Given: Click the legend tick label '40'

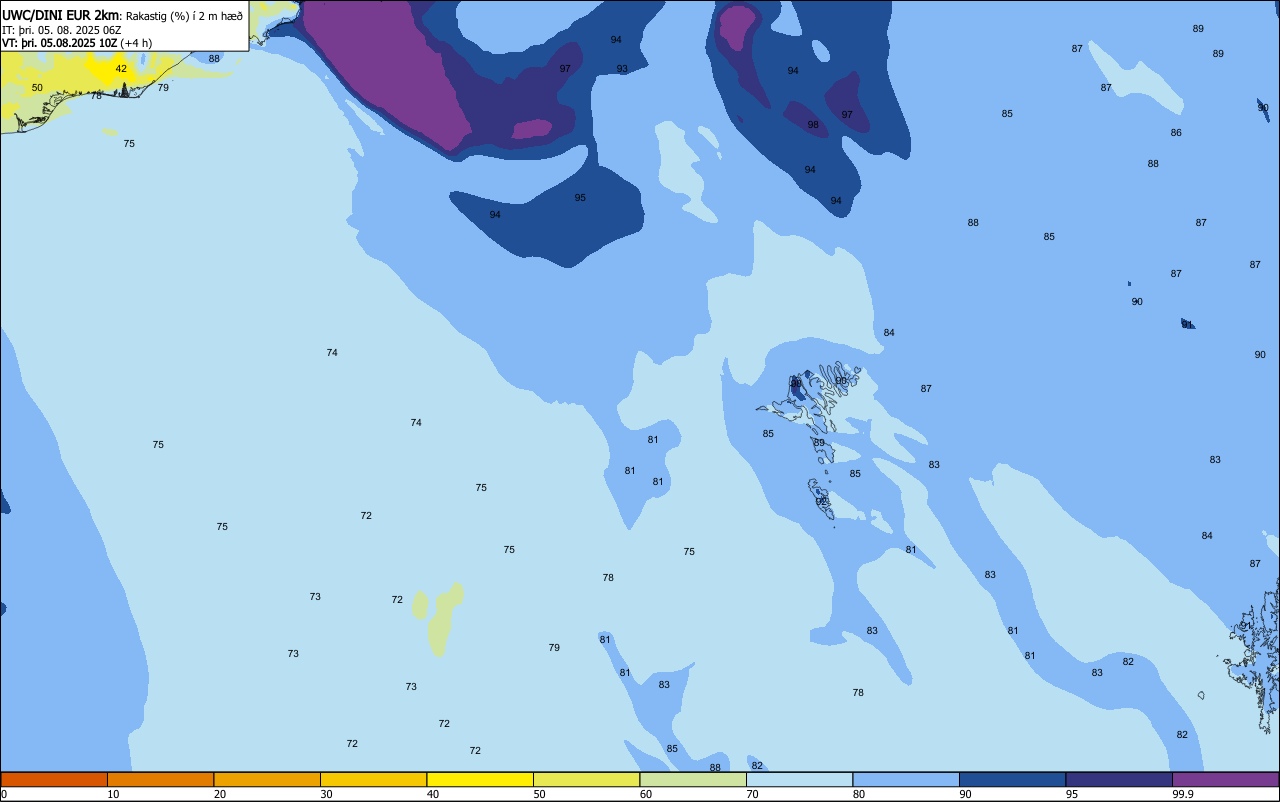Looking at the screenshot, I should click(x=433, y=794).
